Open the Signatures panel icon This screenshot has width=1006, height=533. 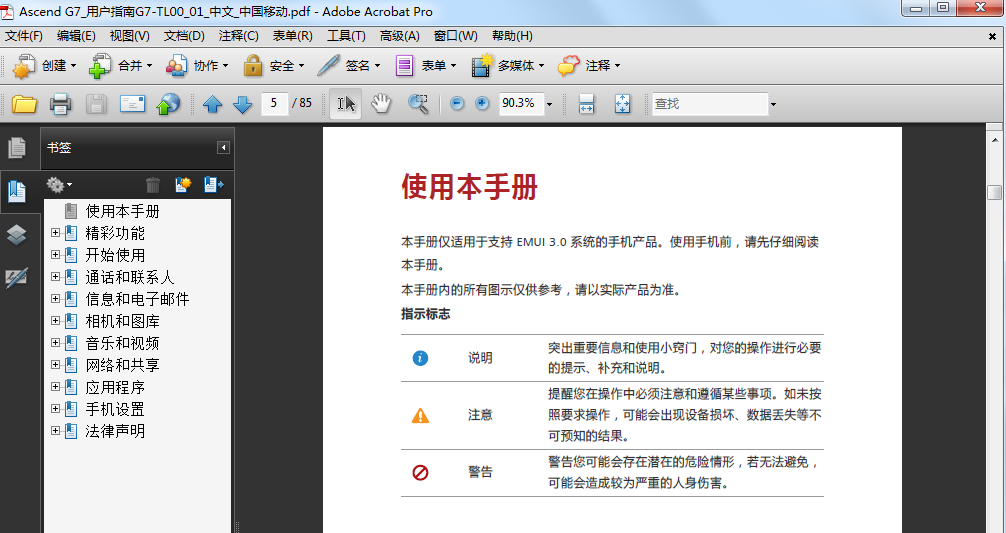(17, 278)
